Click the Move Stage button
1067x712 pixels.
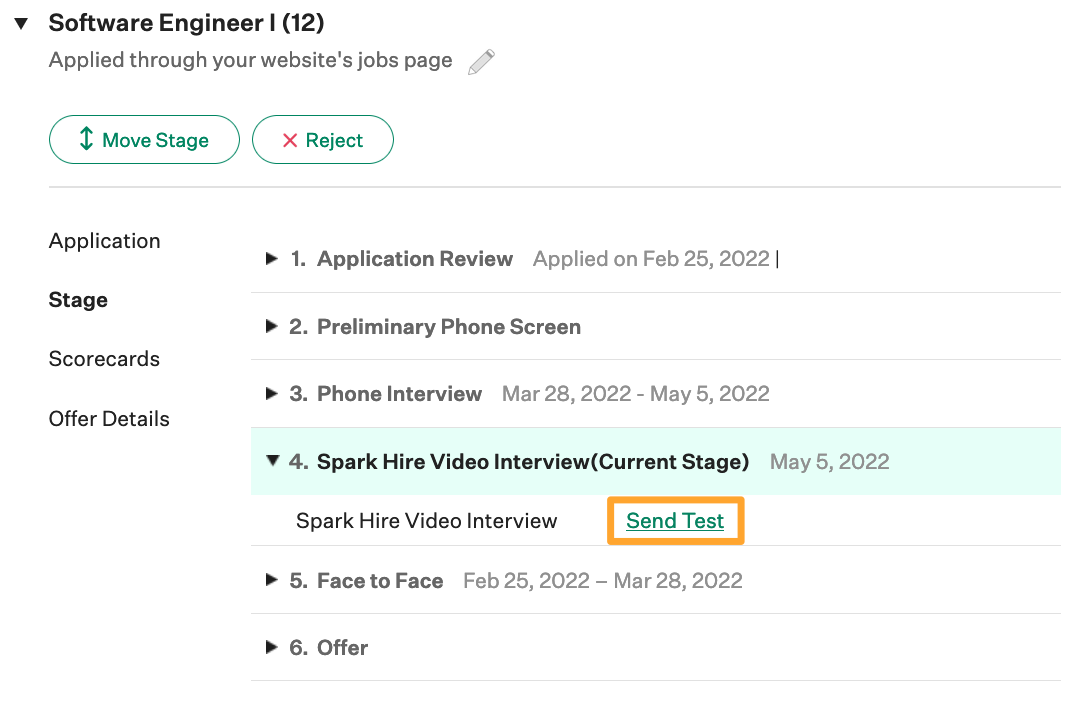coord(144,139)
